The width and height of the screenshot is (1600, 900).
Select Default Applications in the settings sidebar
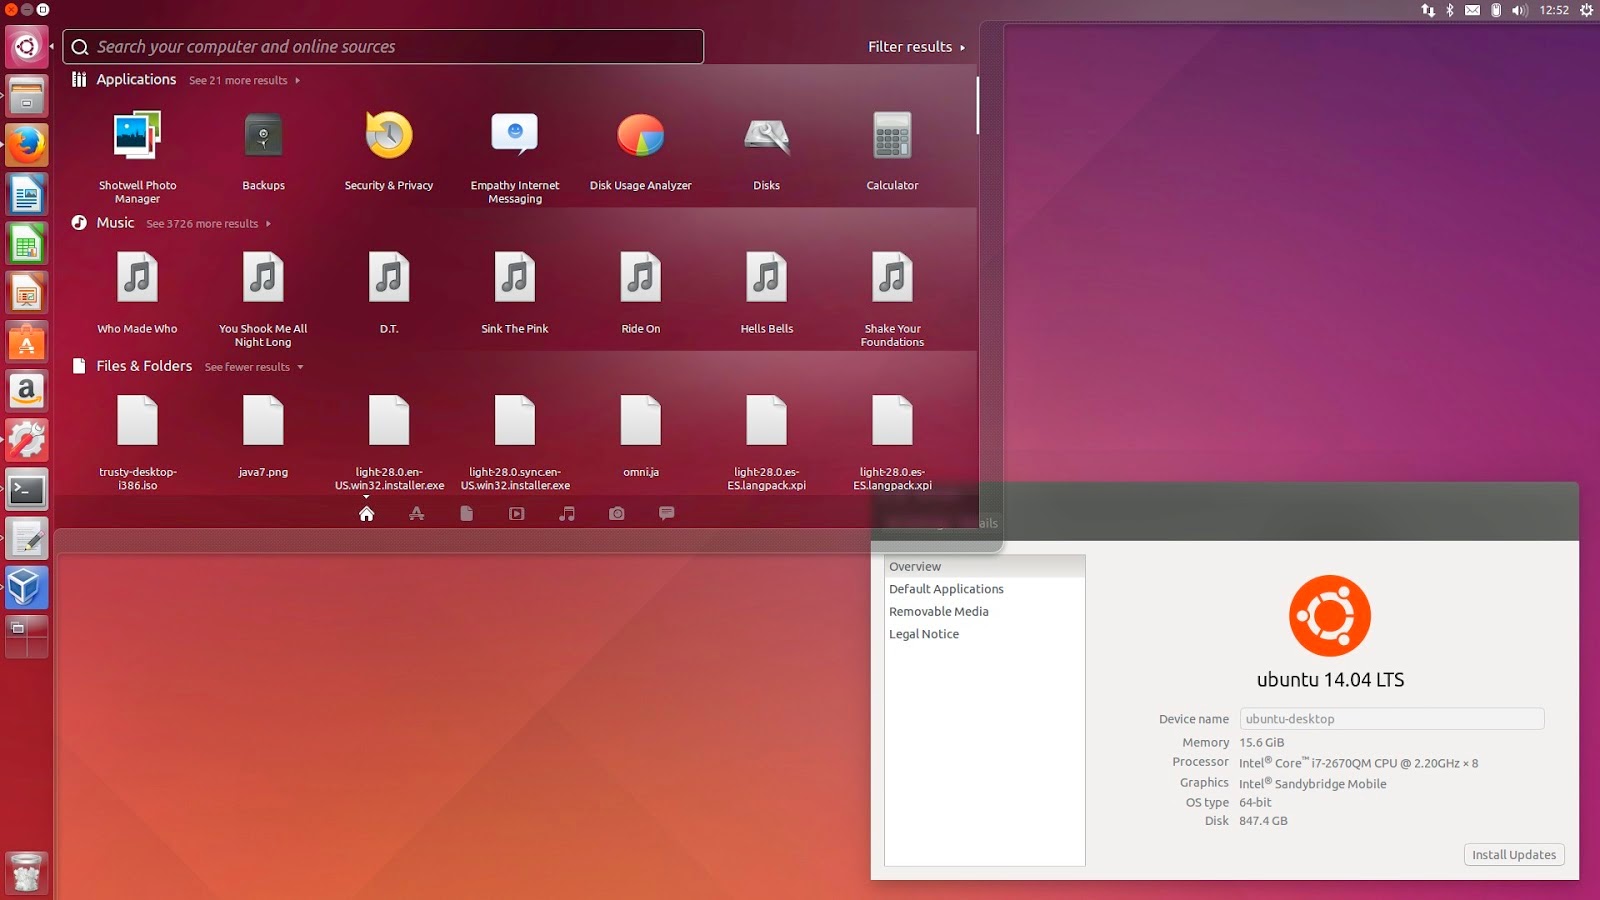946,589
